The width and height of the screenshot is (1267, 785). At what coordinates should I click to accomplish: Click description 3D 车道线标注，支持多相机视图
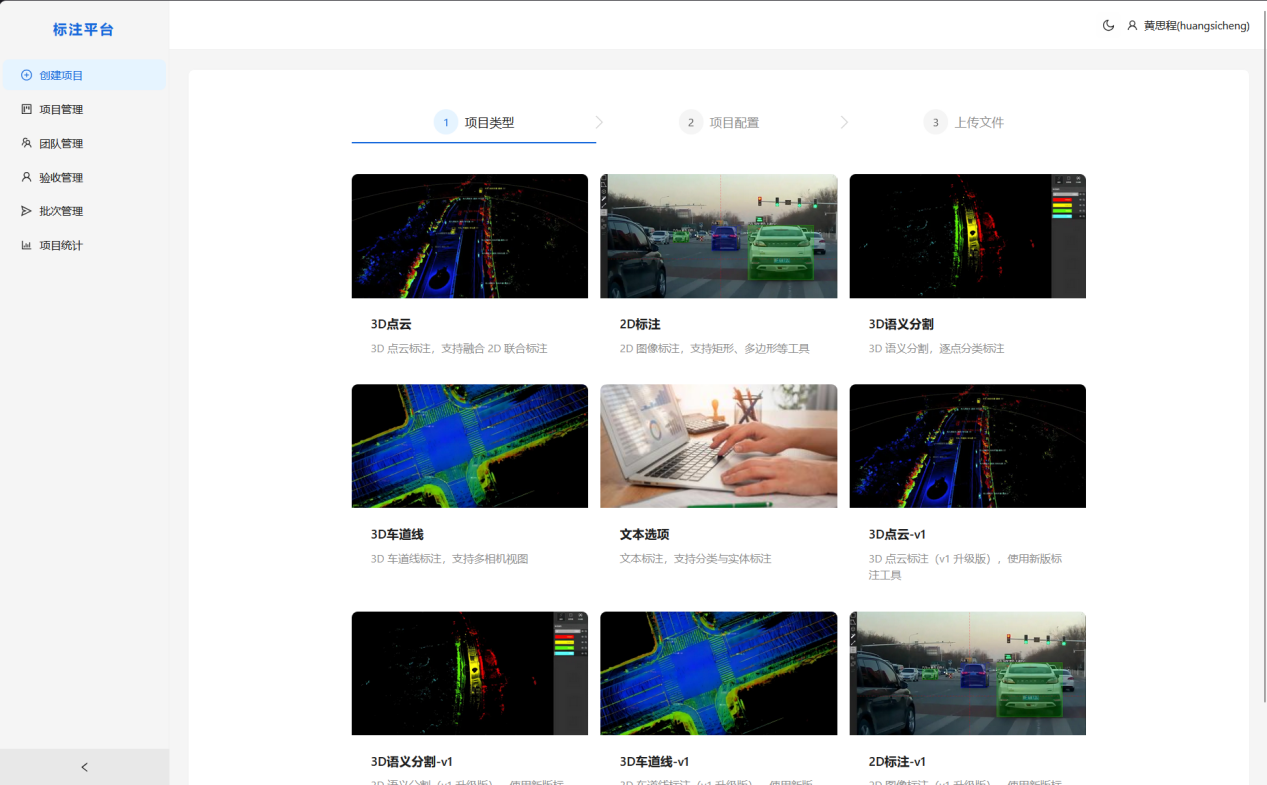click(449, 559)
